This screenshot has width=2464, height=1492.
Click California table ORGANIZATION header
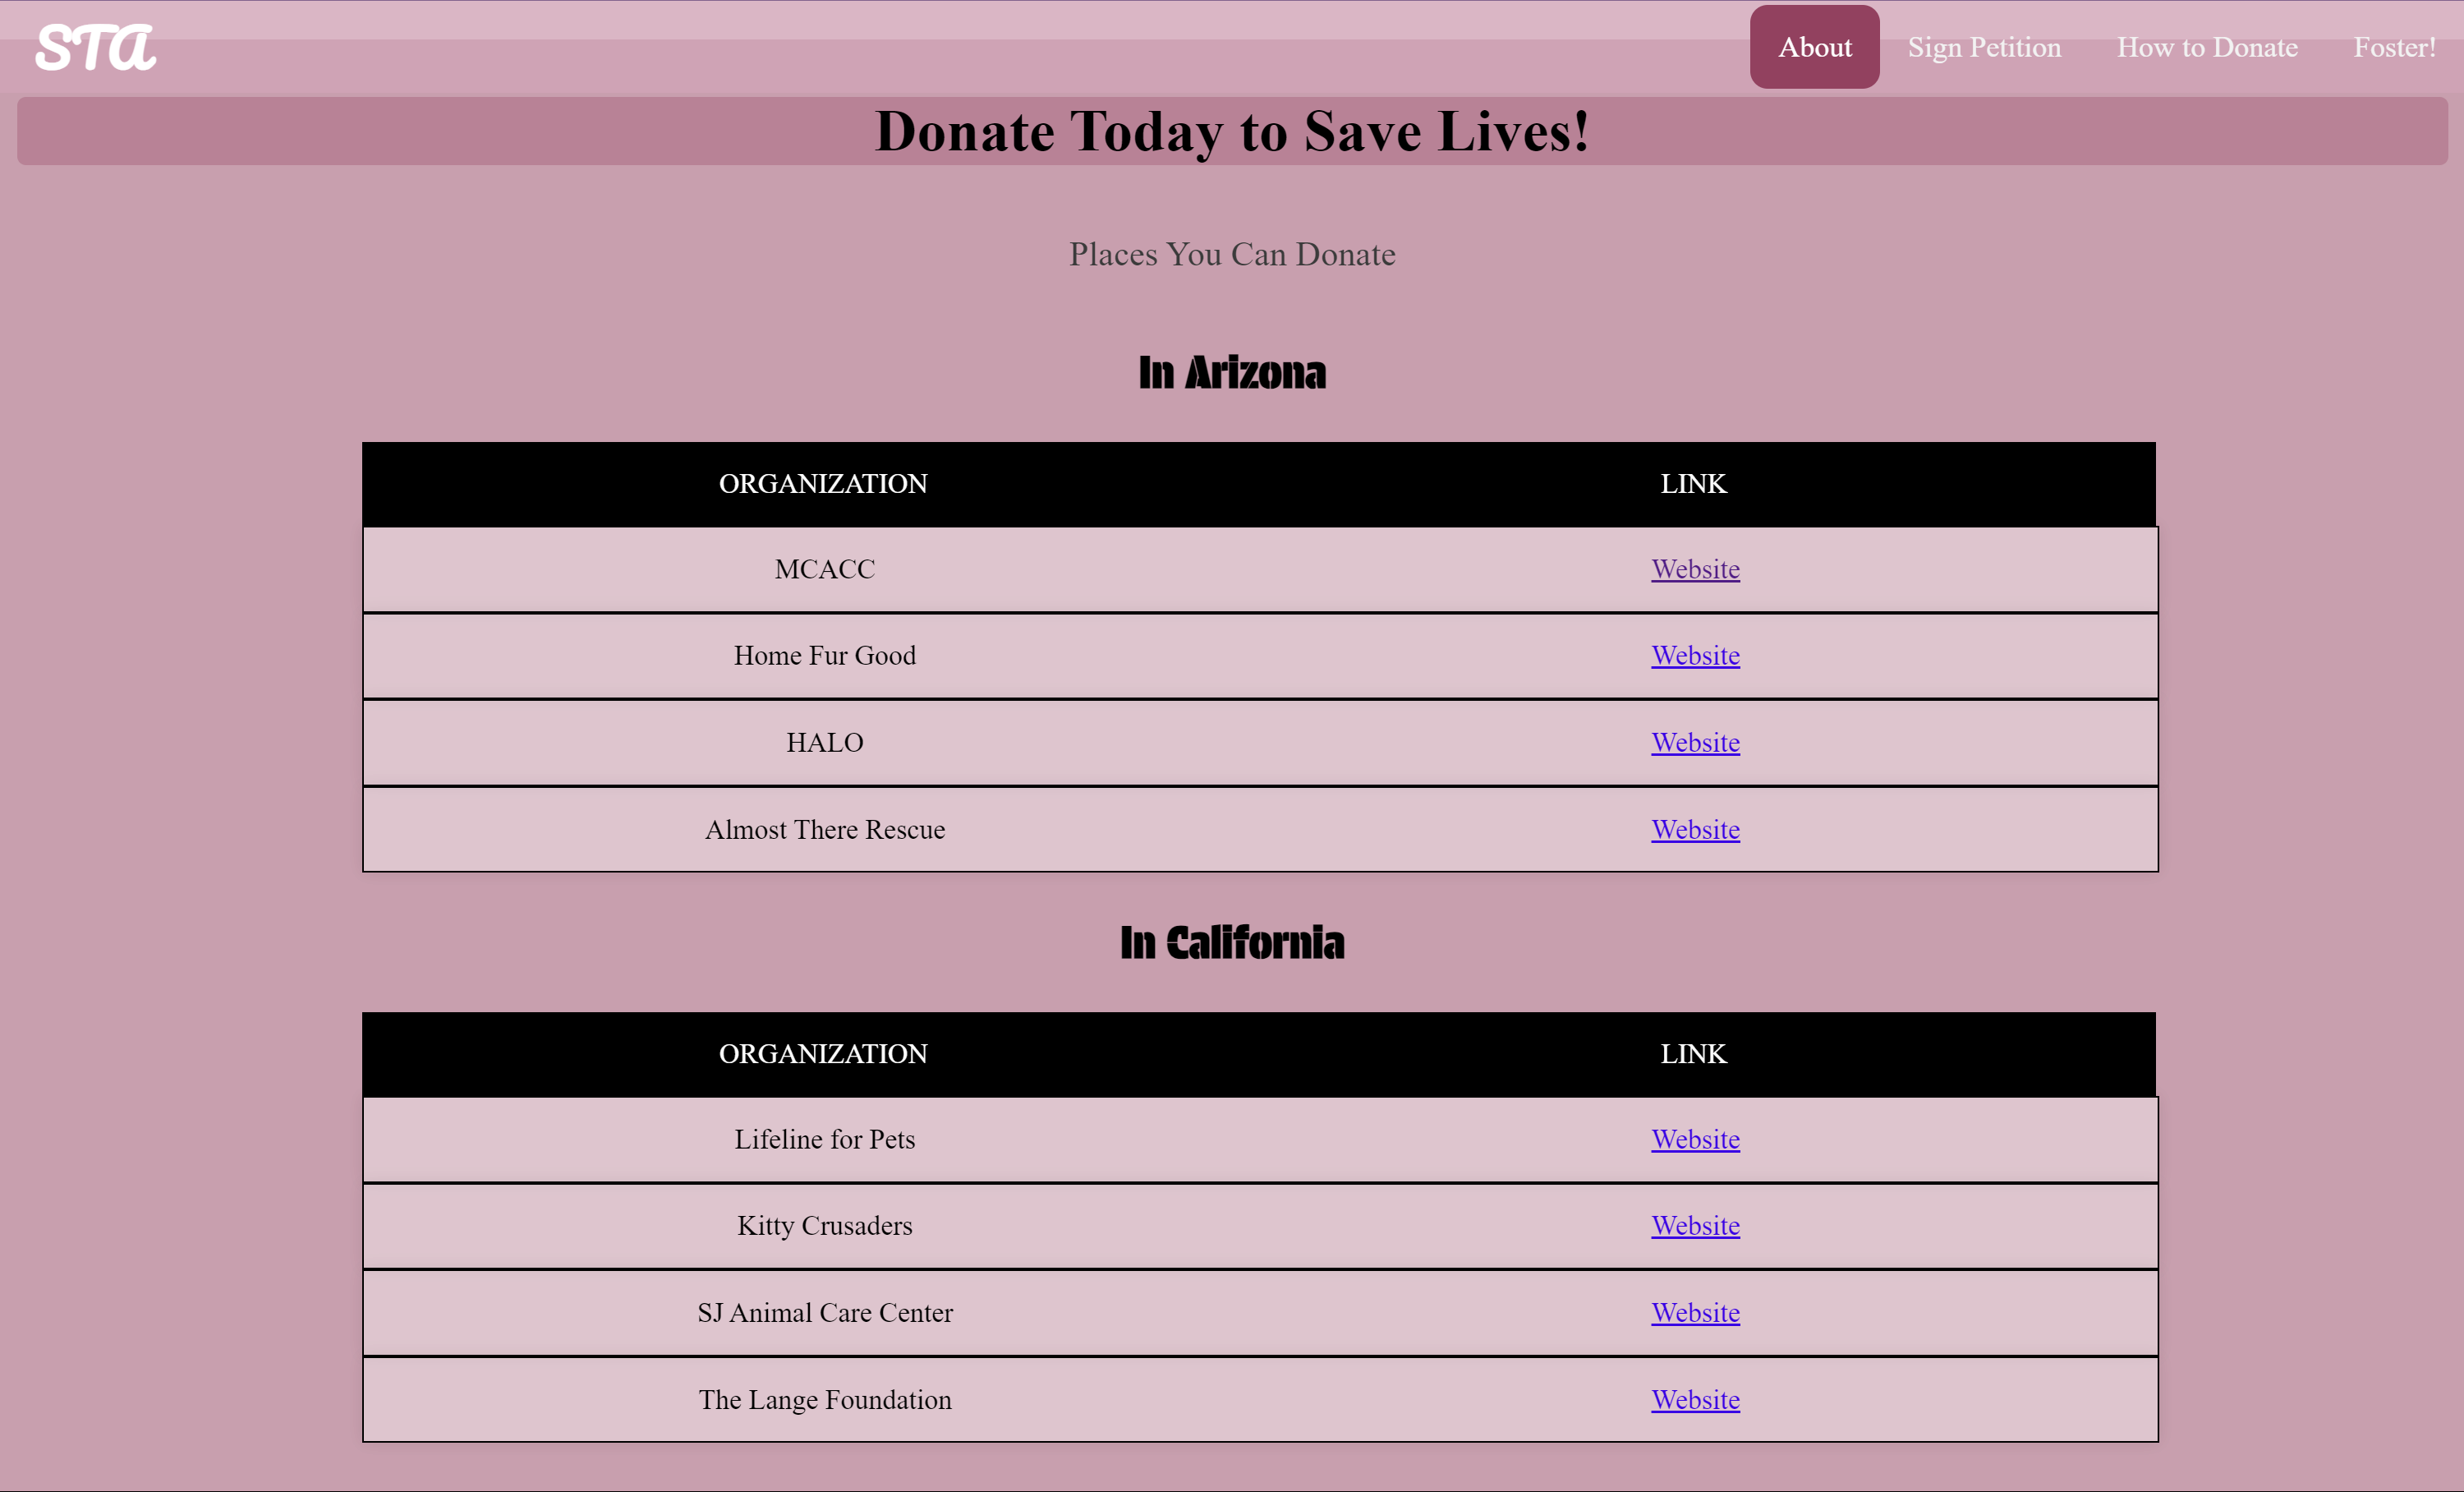coord(823,1054)
